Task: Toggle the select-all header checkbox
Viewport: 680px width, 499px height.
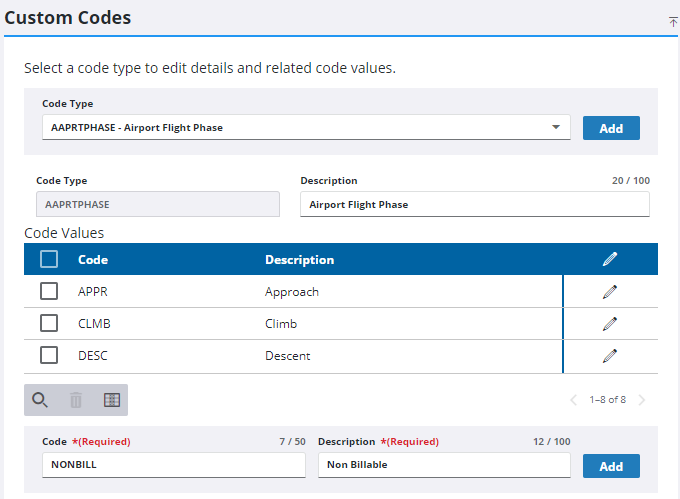Action: (49, 260)
